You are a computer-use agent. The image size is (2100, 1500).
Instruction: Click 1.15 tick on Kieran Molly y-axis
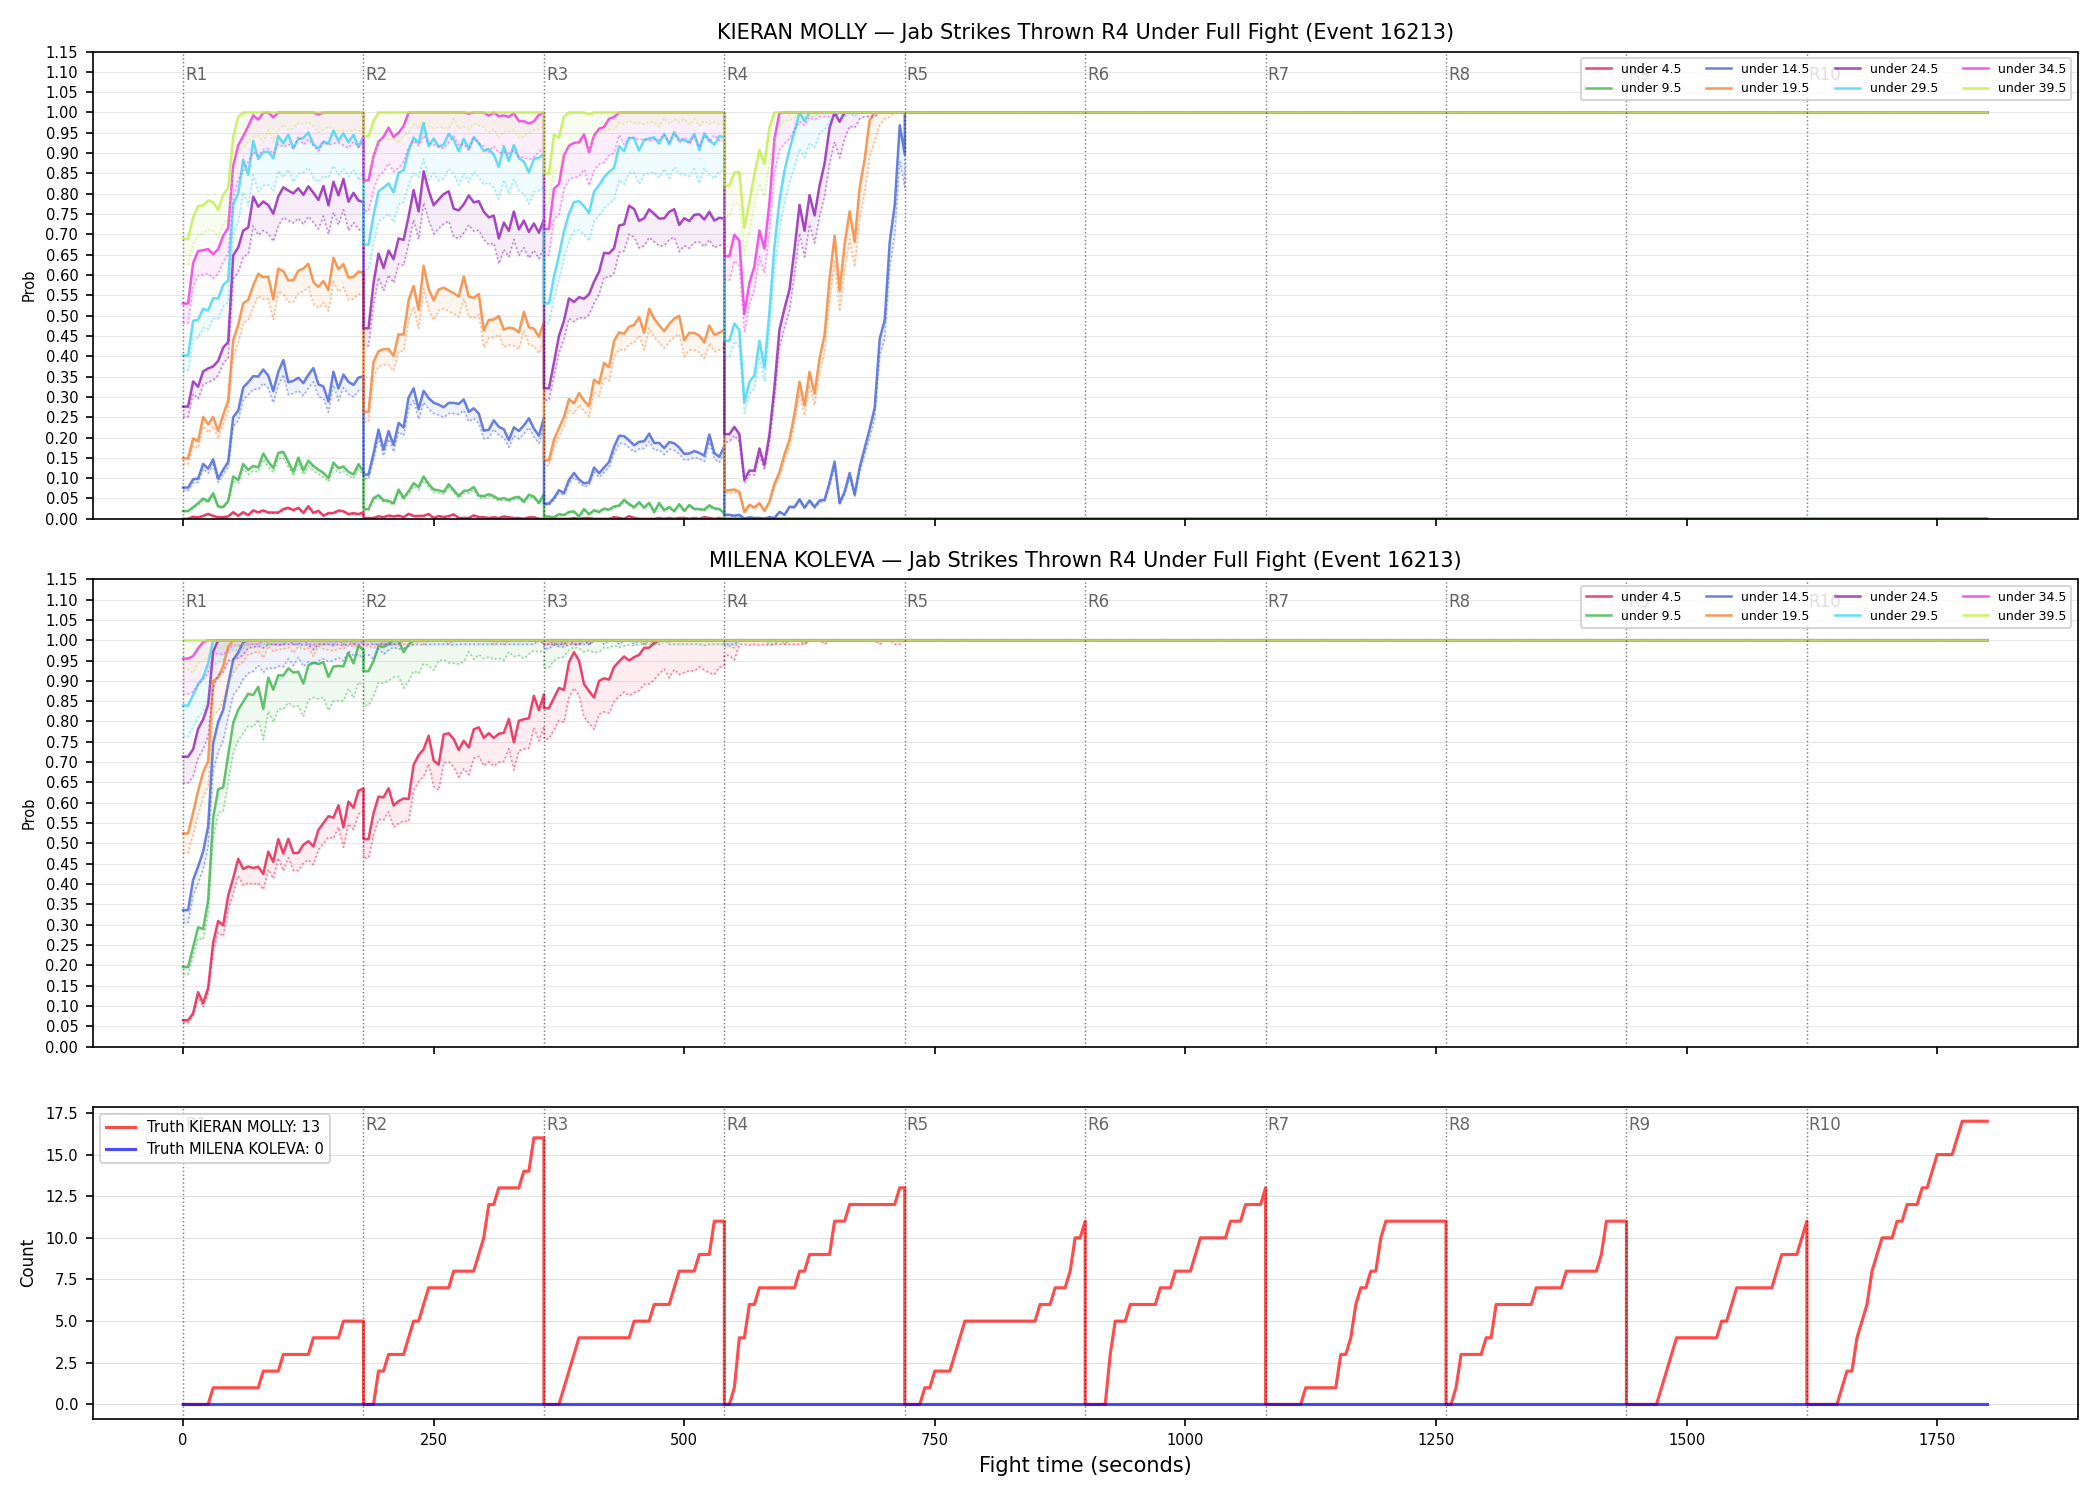pos(62,52)
